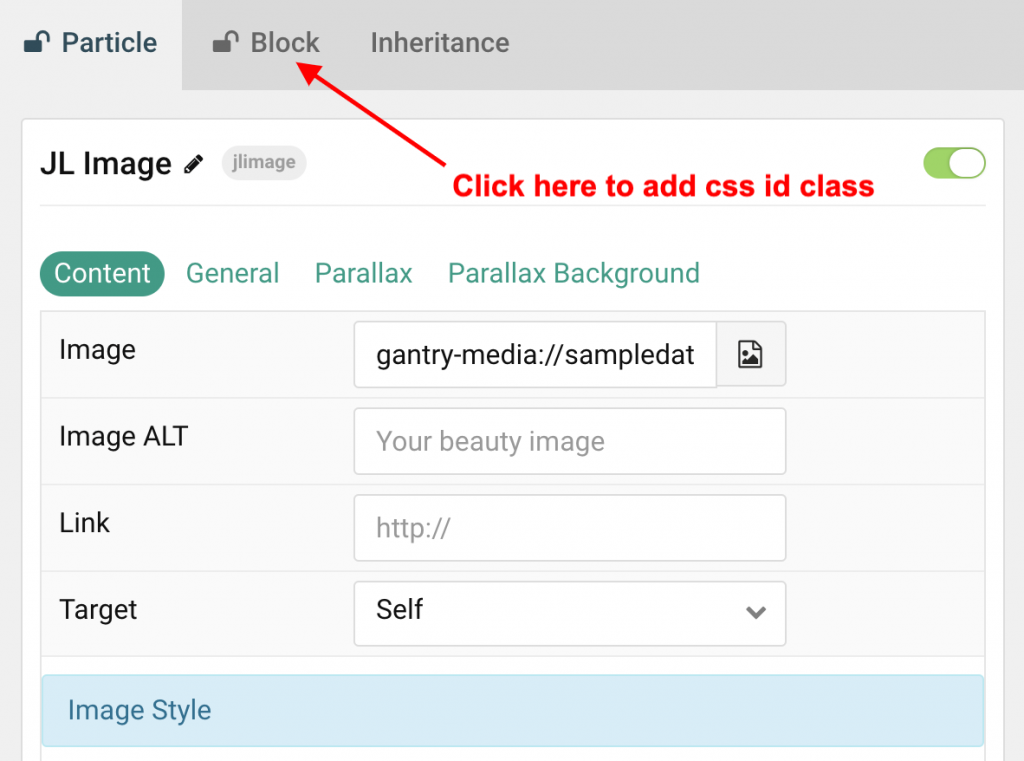Toggle the JL Image particle enabled switch
The image size is (1024, 761).
[x=954, y=164]
